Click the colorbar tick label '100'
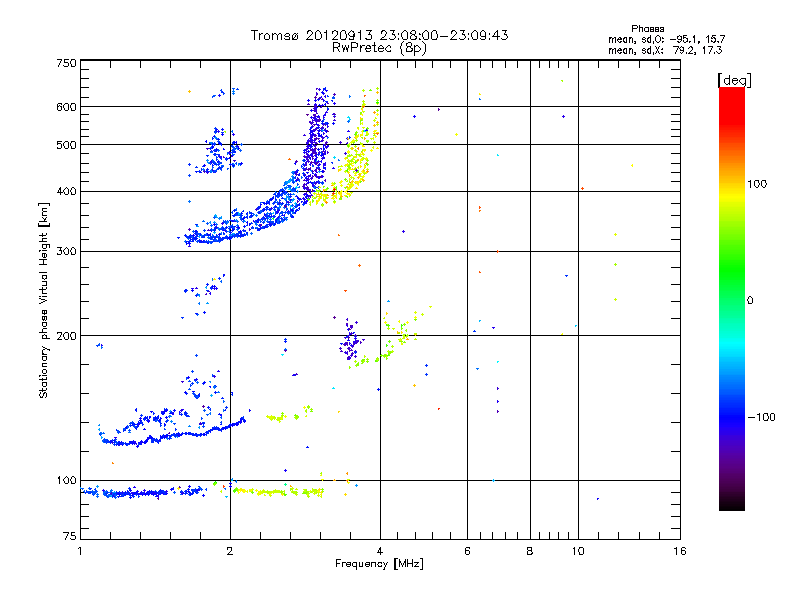 (757, 184)
